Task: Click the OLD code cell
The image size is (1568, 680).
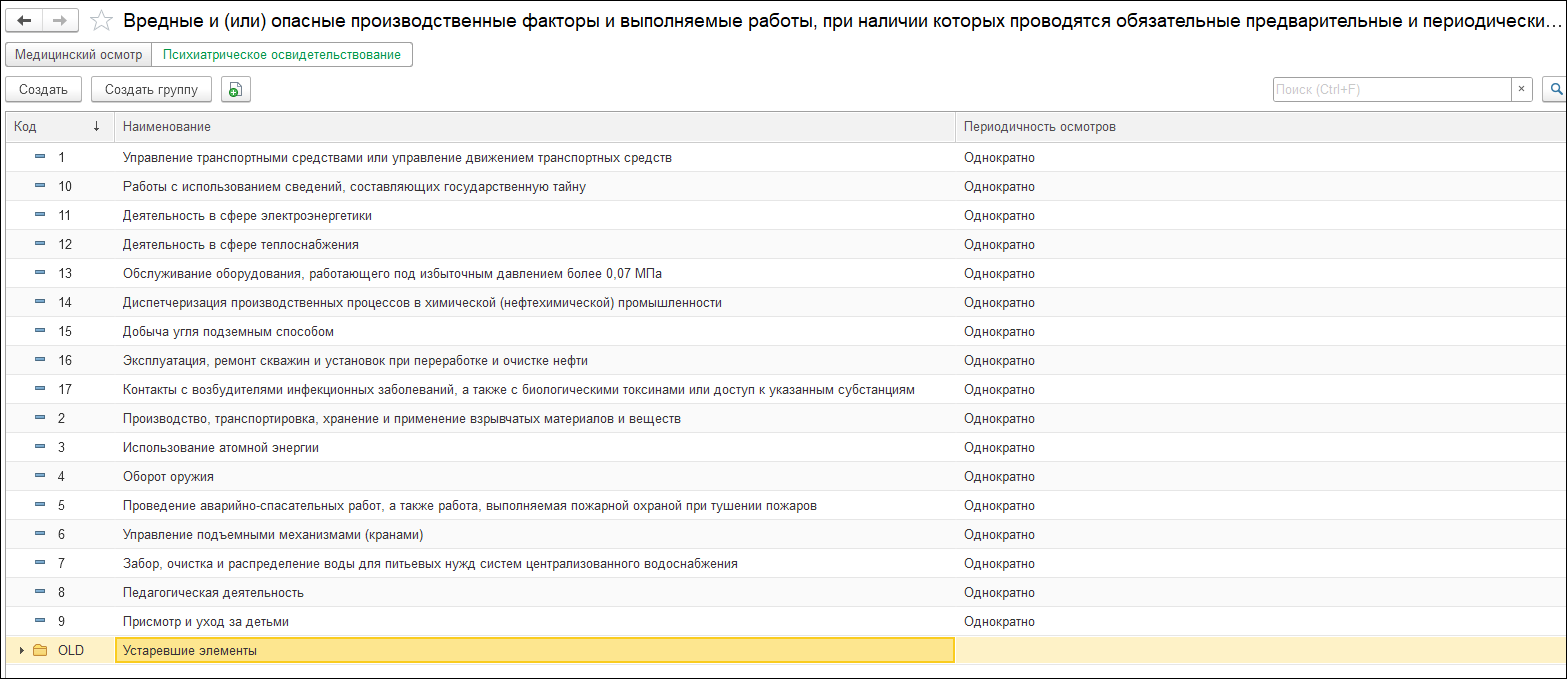Action: point(71,650)
